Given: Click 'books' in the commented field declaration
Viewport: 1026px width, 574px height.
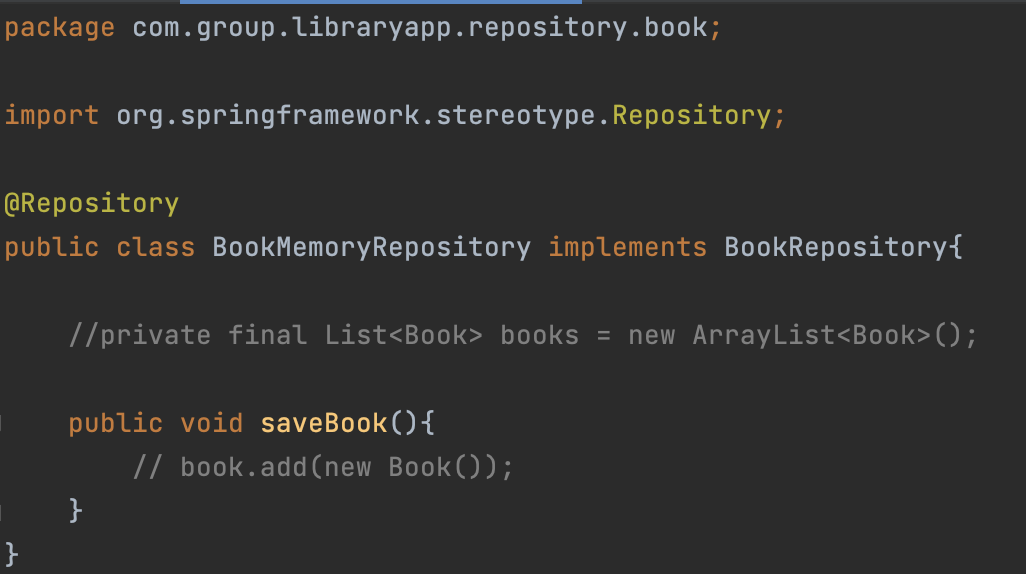Looking at the screenshot, I should (540, 336).
